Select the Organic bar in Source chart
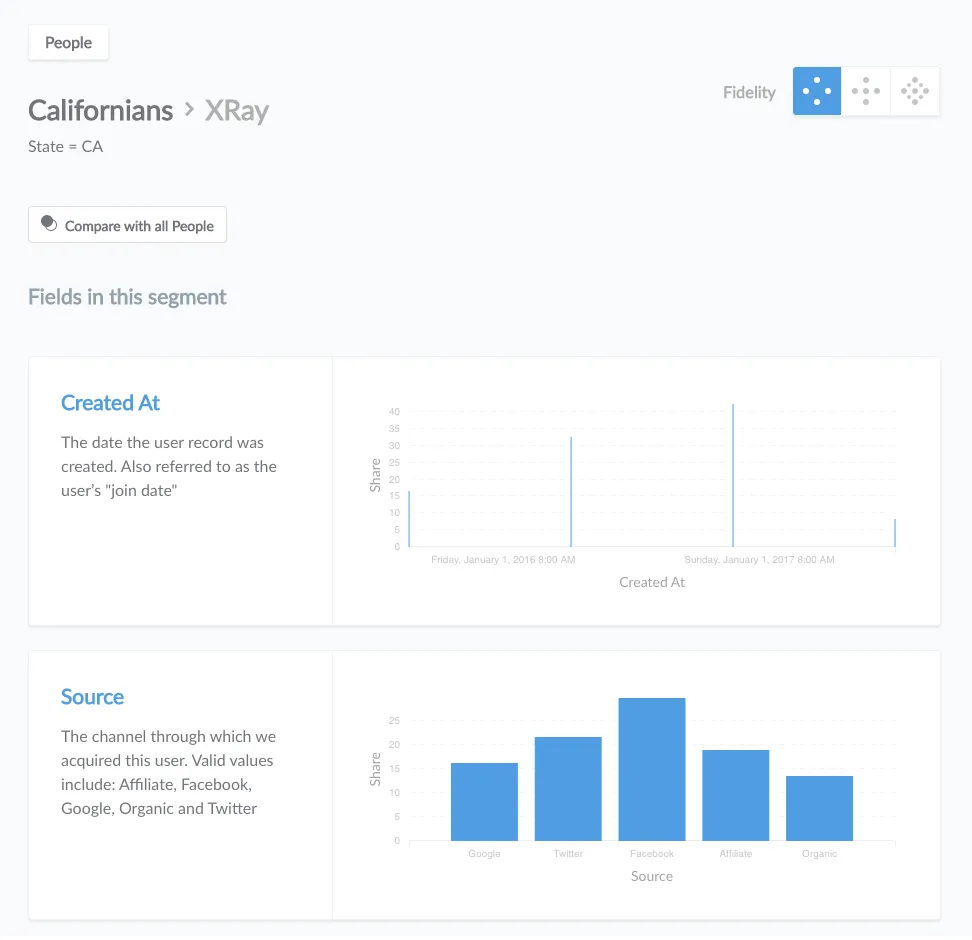972x940 pixels. pyautogui.click(x=819, y=809)
